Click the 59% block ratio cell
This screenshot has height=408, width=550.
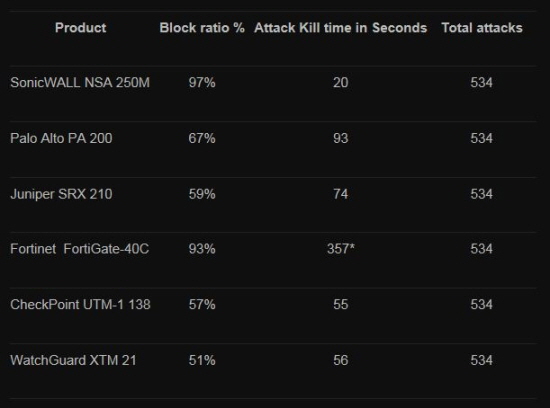click(x=202, y=194)
